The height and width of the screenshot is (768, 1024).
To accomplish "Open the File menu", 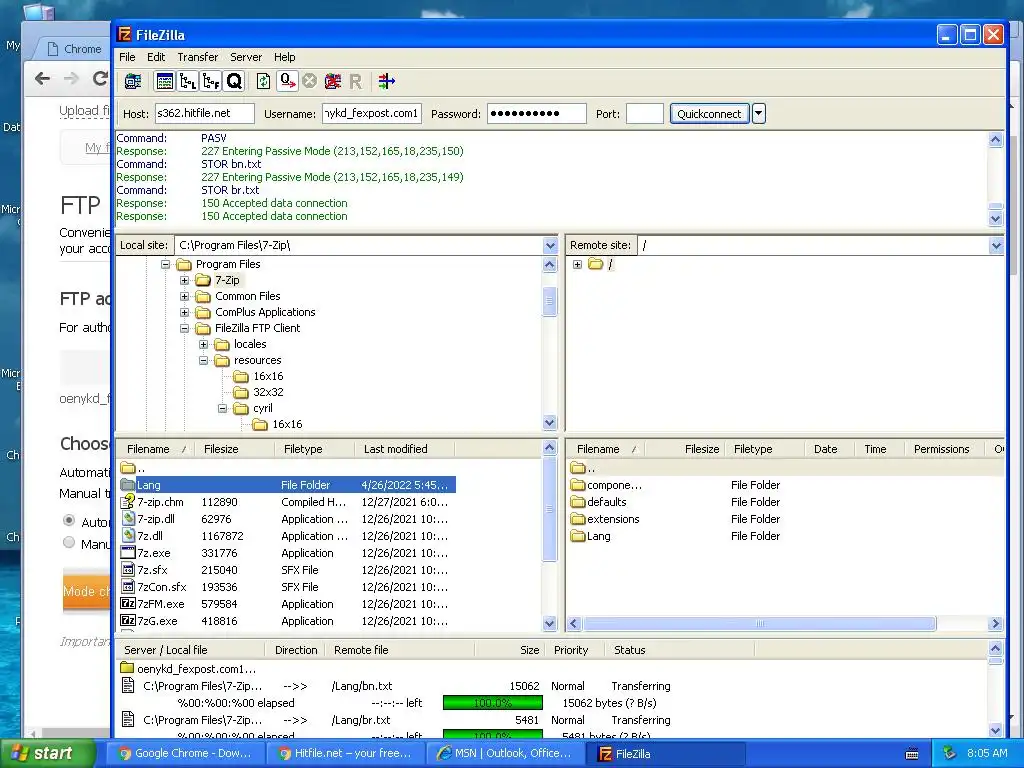I will (127, 57).
